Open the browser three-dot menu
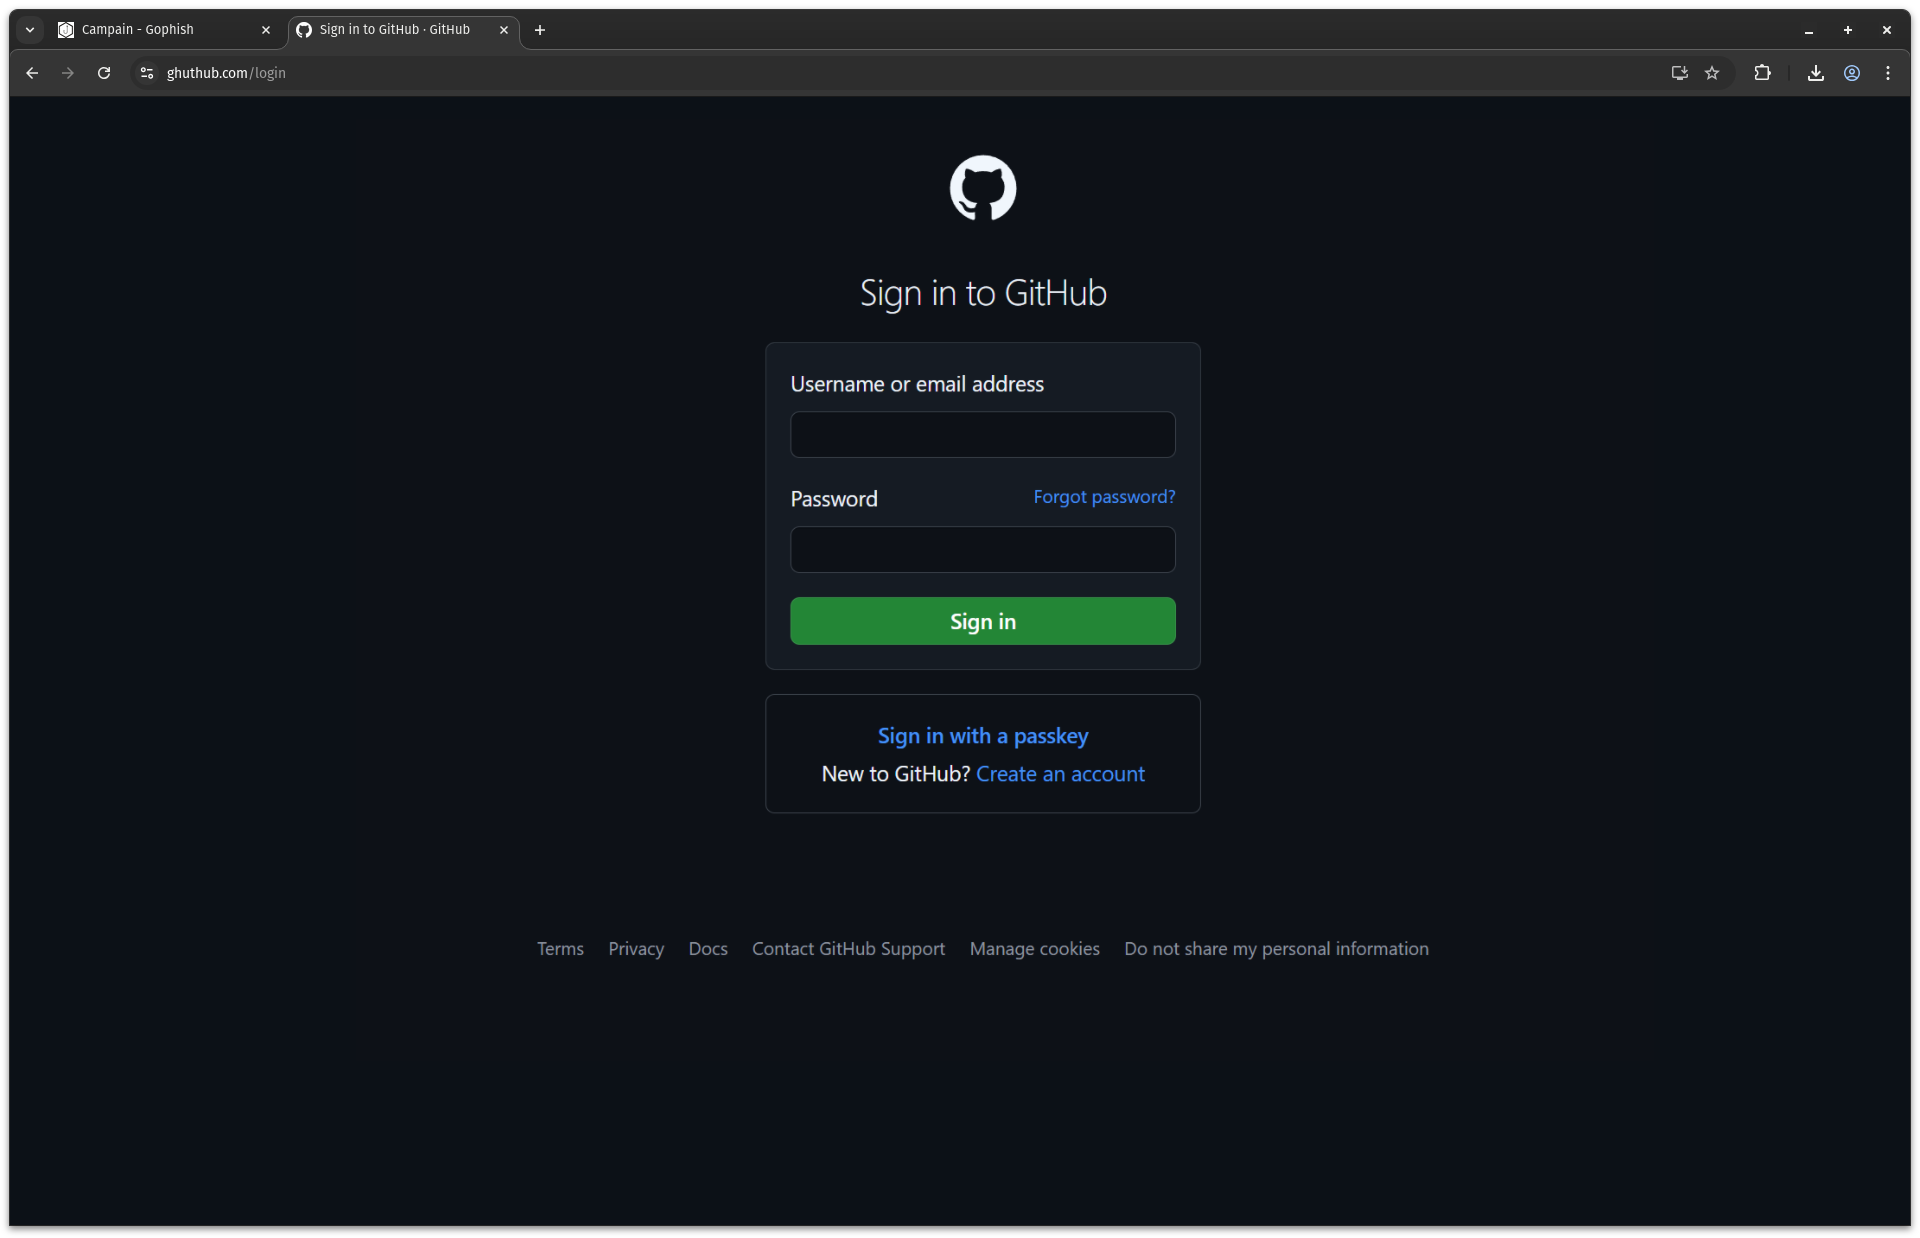 point(1888,73)
